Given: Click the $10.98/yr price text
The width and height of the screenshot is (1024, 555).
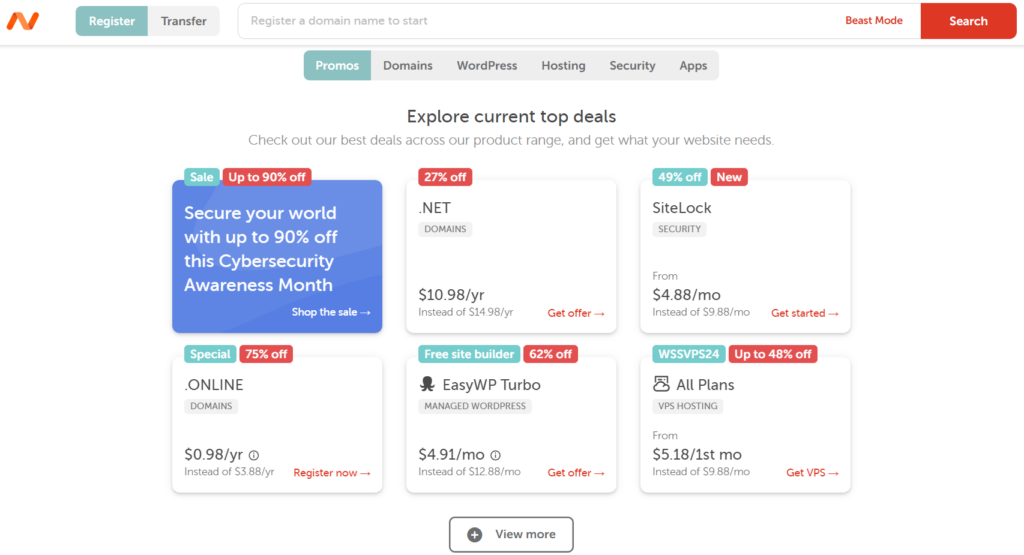Looking at the screenshot, I should (451, 294).
